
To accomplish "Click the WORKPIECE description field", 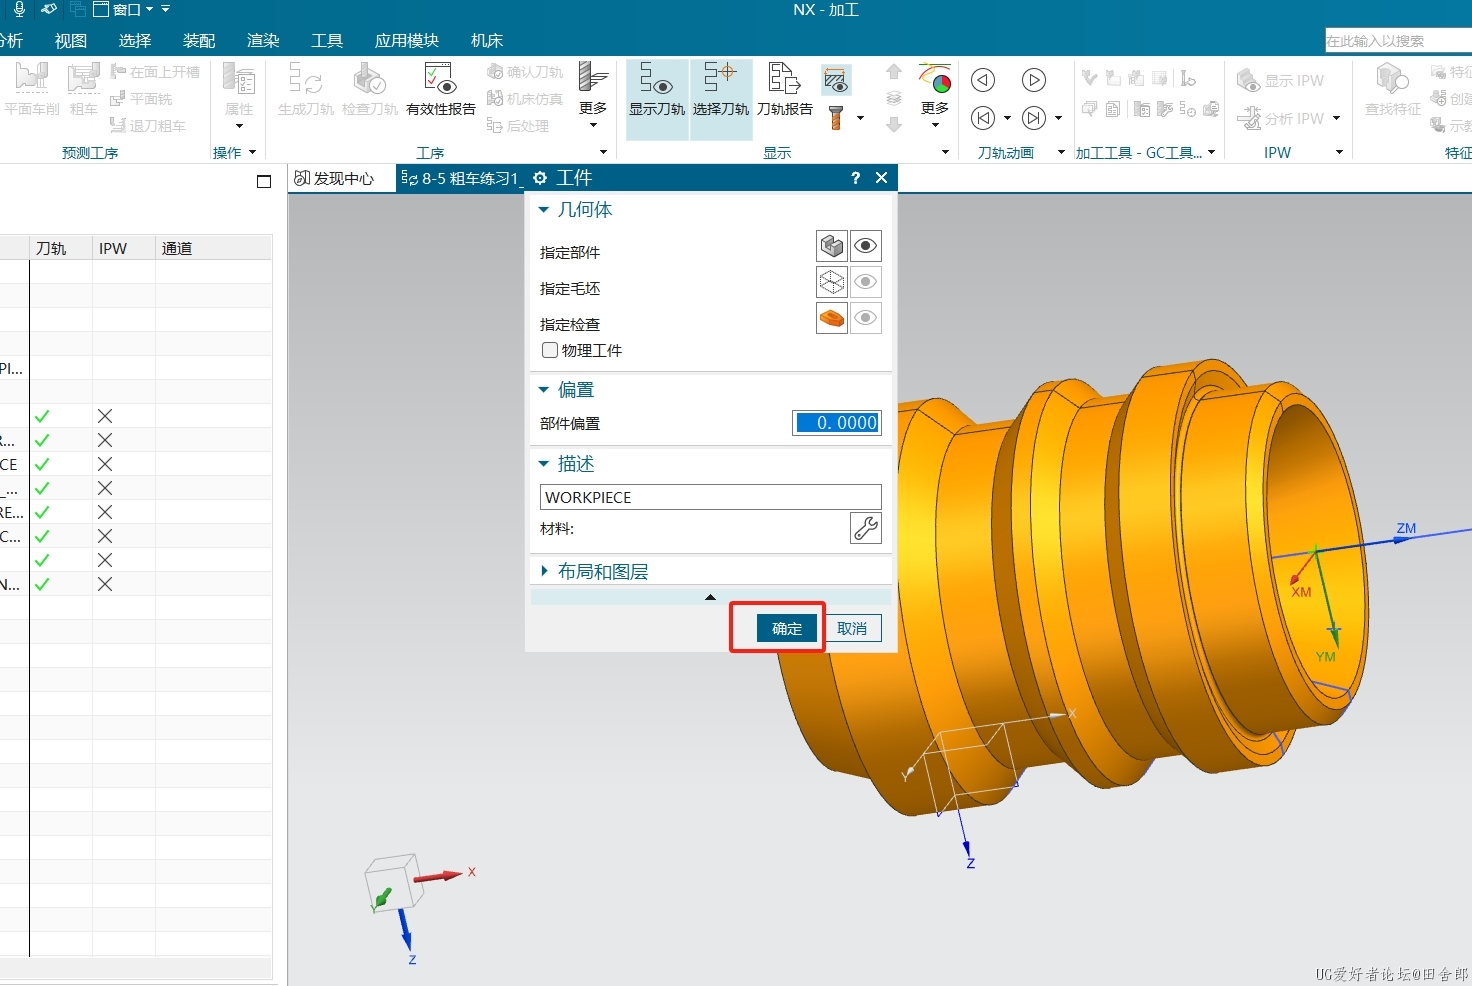I will tap(710, 497).
